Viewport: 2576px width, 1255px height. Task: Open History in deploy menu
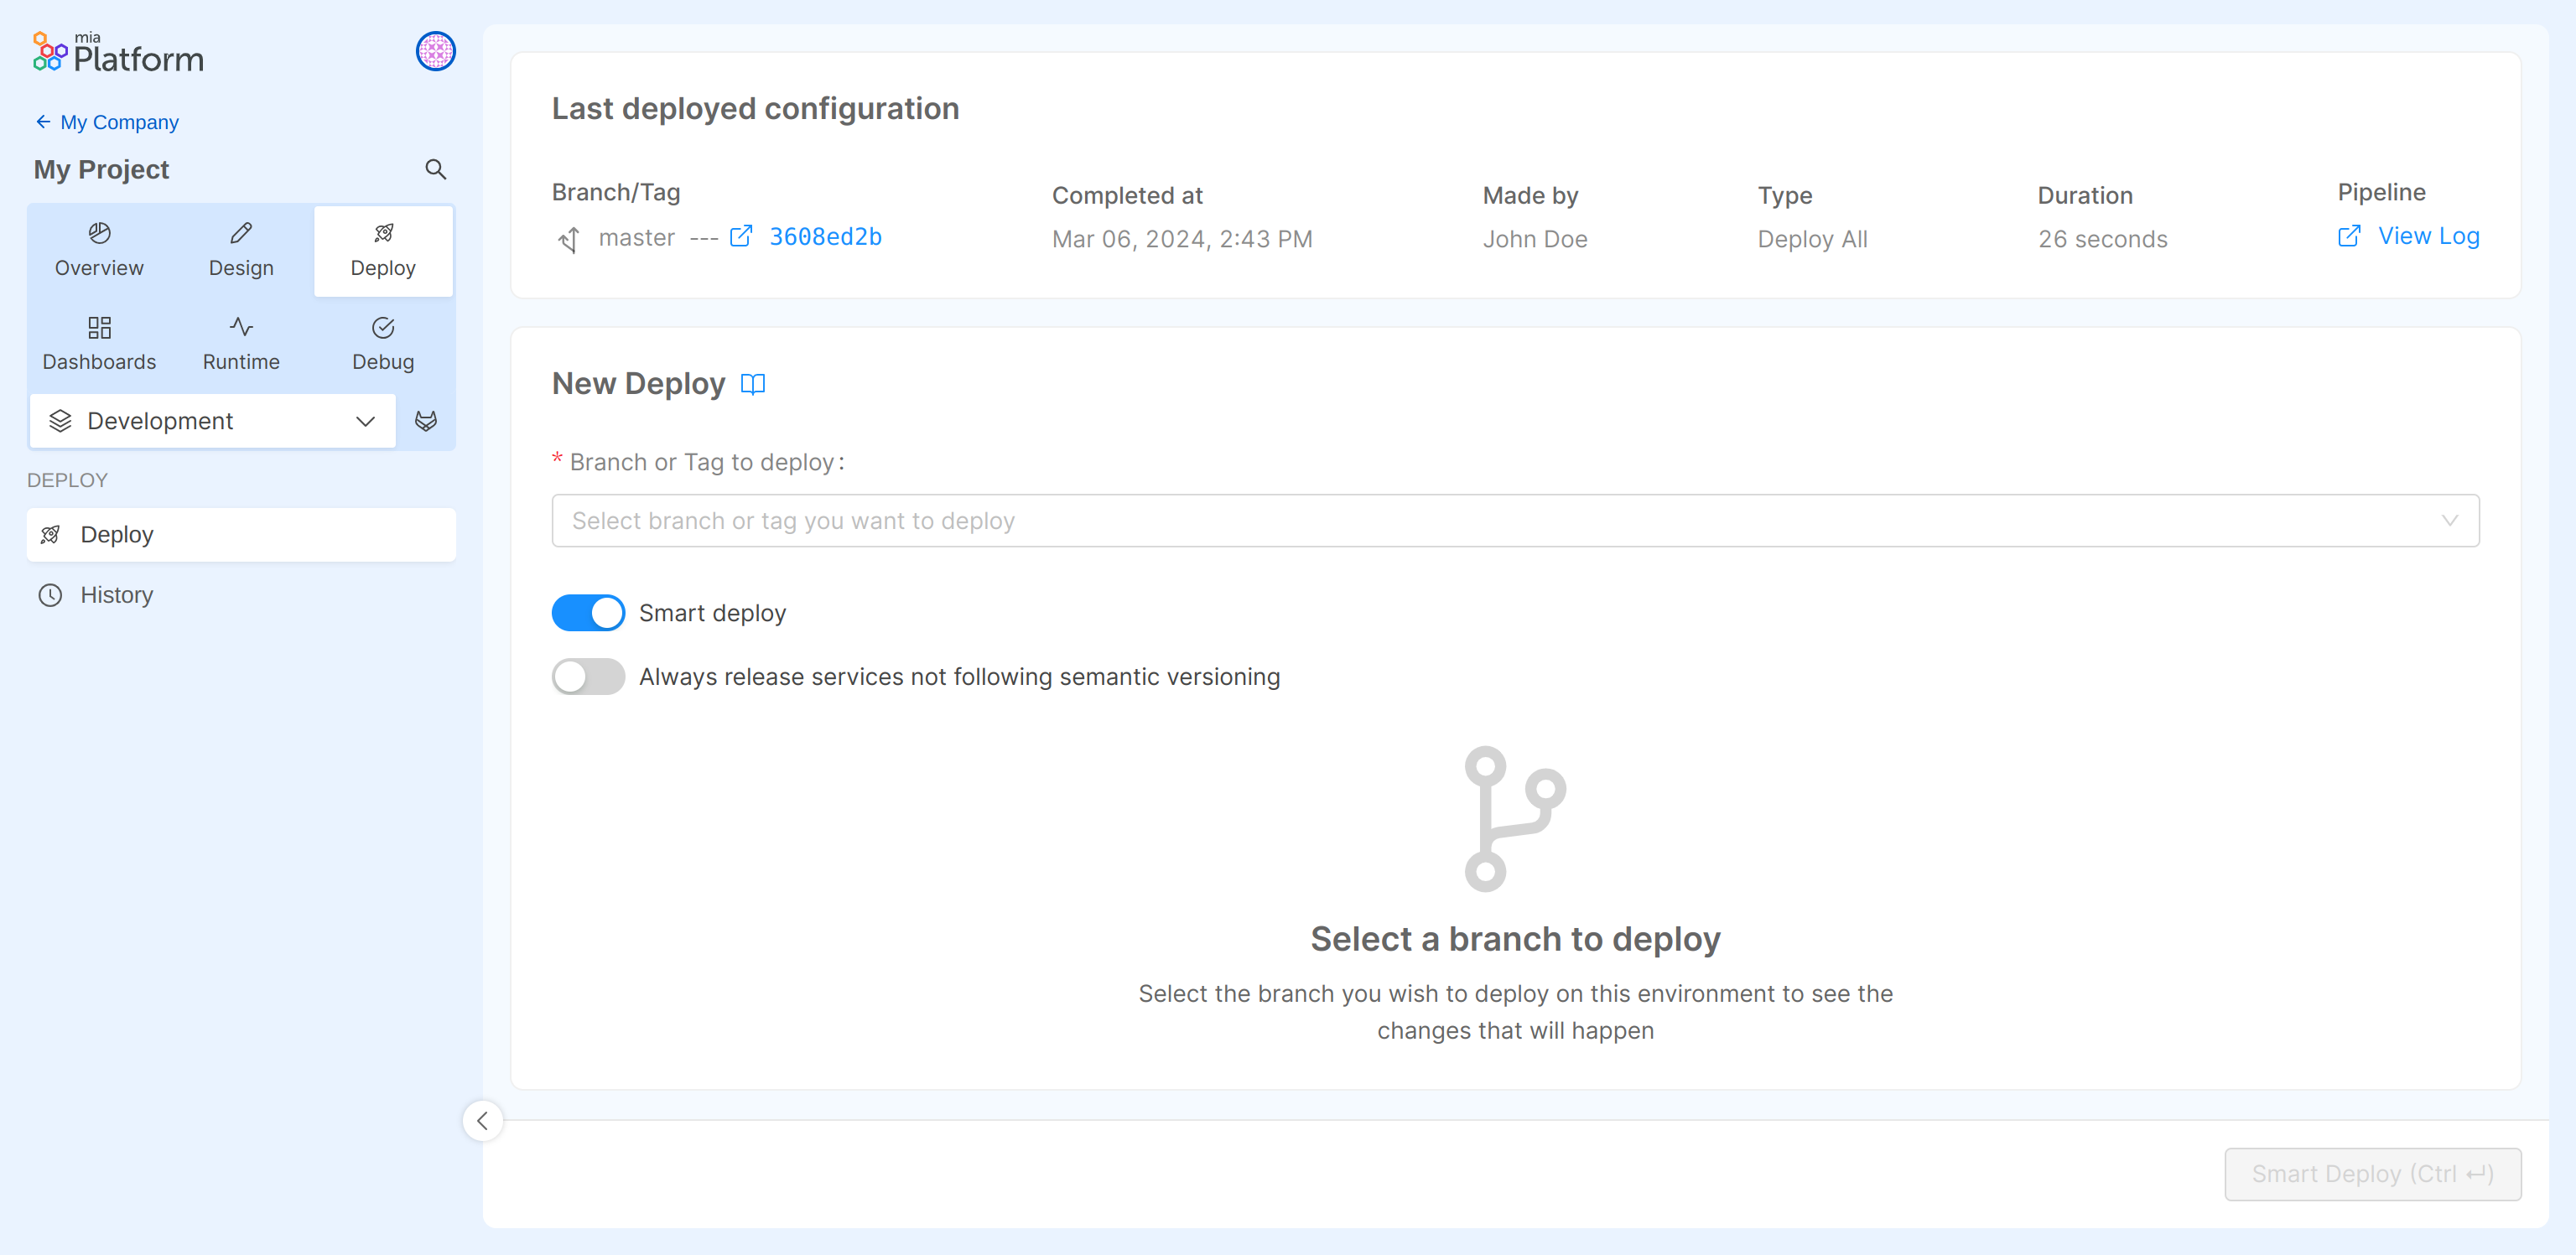[116, 595]
